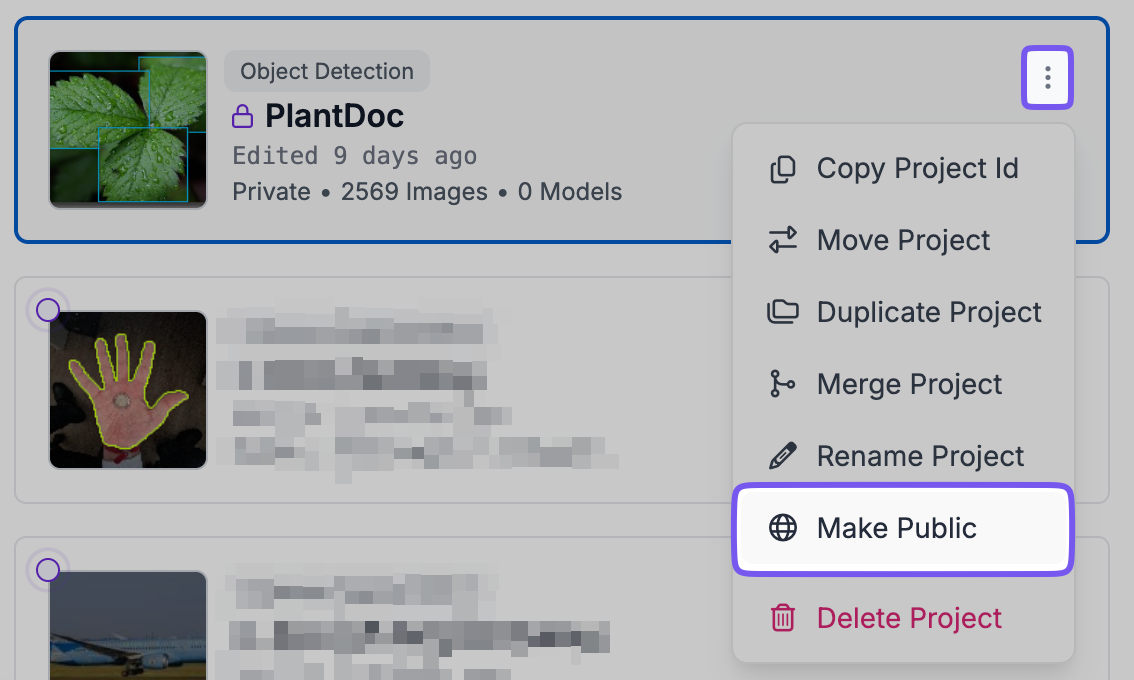
Task: Choose Merge Project from the menu
Action: [909, 384]
